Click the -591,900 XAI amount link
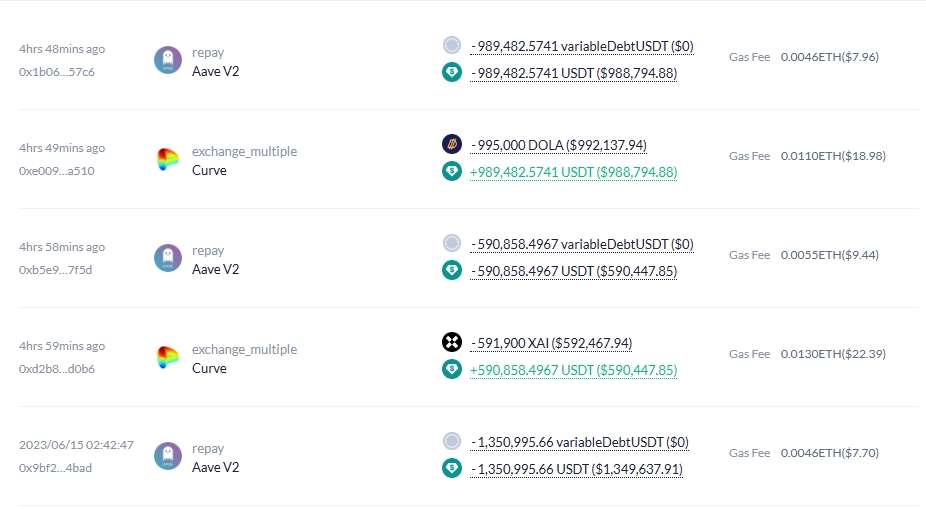 pyautogui.click(x=551, y=343)
